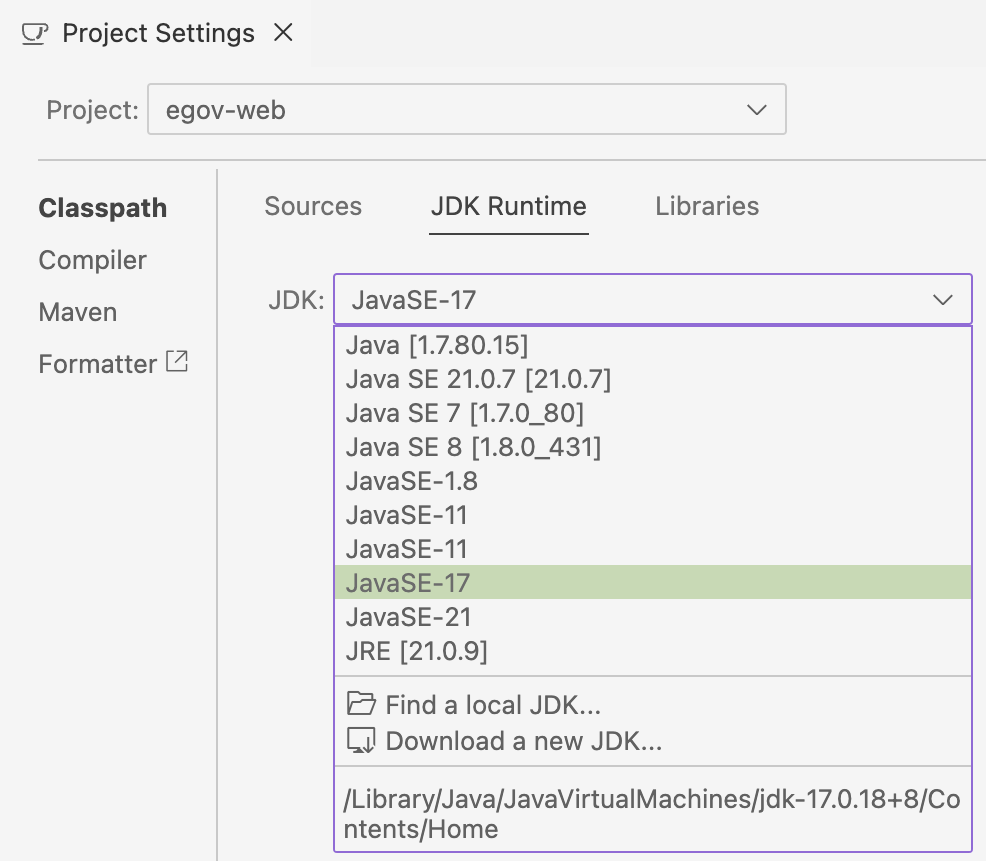Click the external link icon beside Formatter

click(x=178, y=362)
